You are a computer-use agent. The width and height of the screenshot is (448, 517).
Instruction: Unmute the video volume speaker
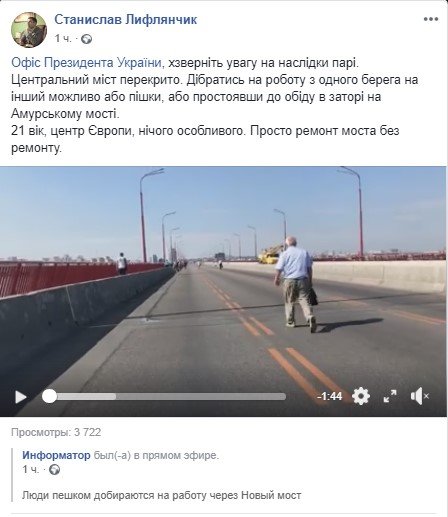click(419, 396)
